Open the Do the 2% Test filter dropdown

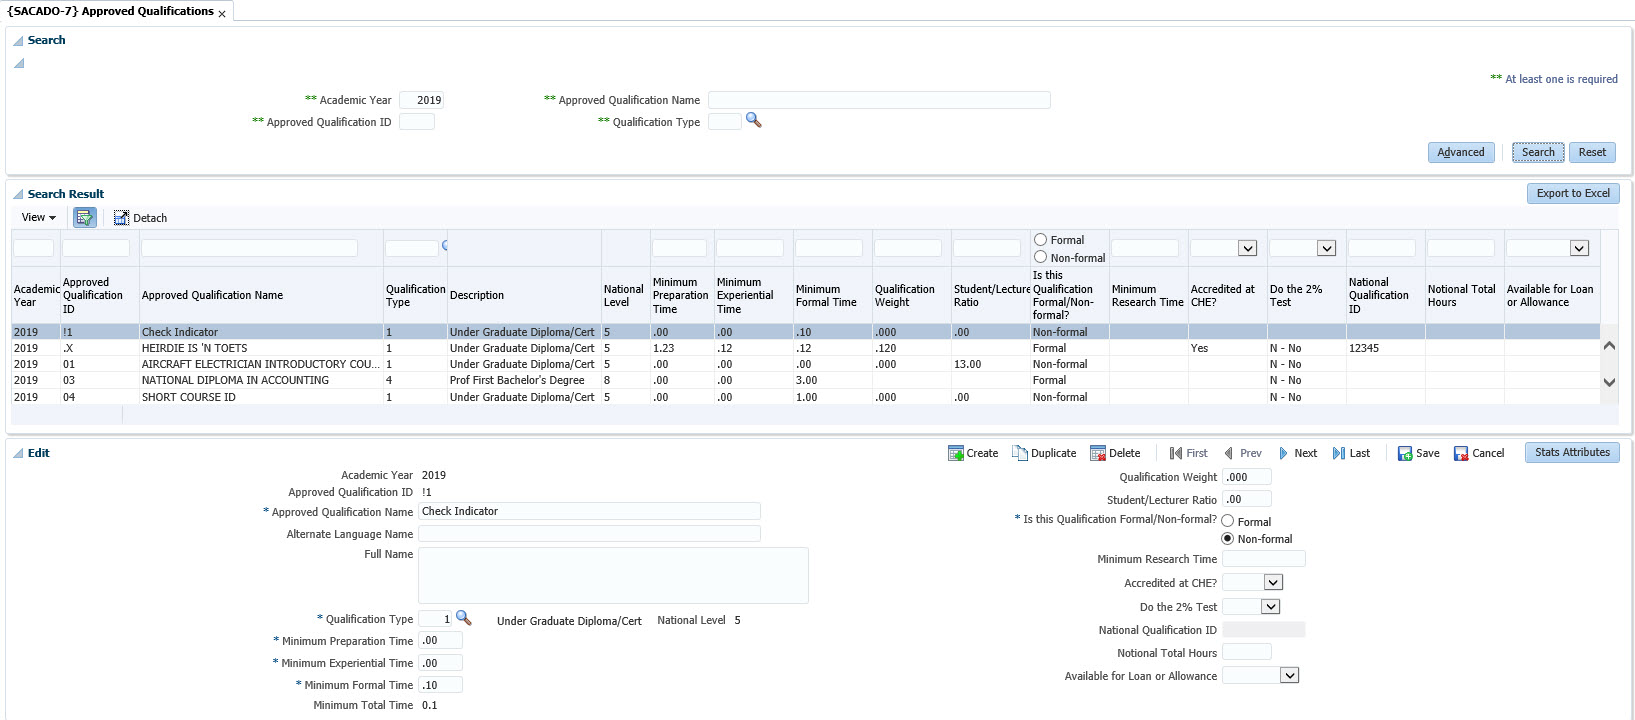(1326, 248)
